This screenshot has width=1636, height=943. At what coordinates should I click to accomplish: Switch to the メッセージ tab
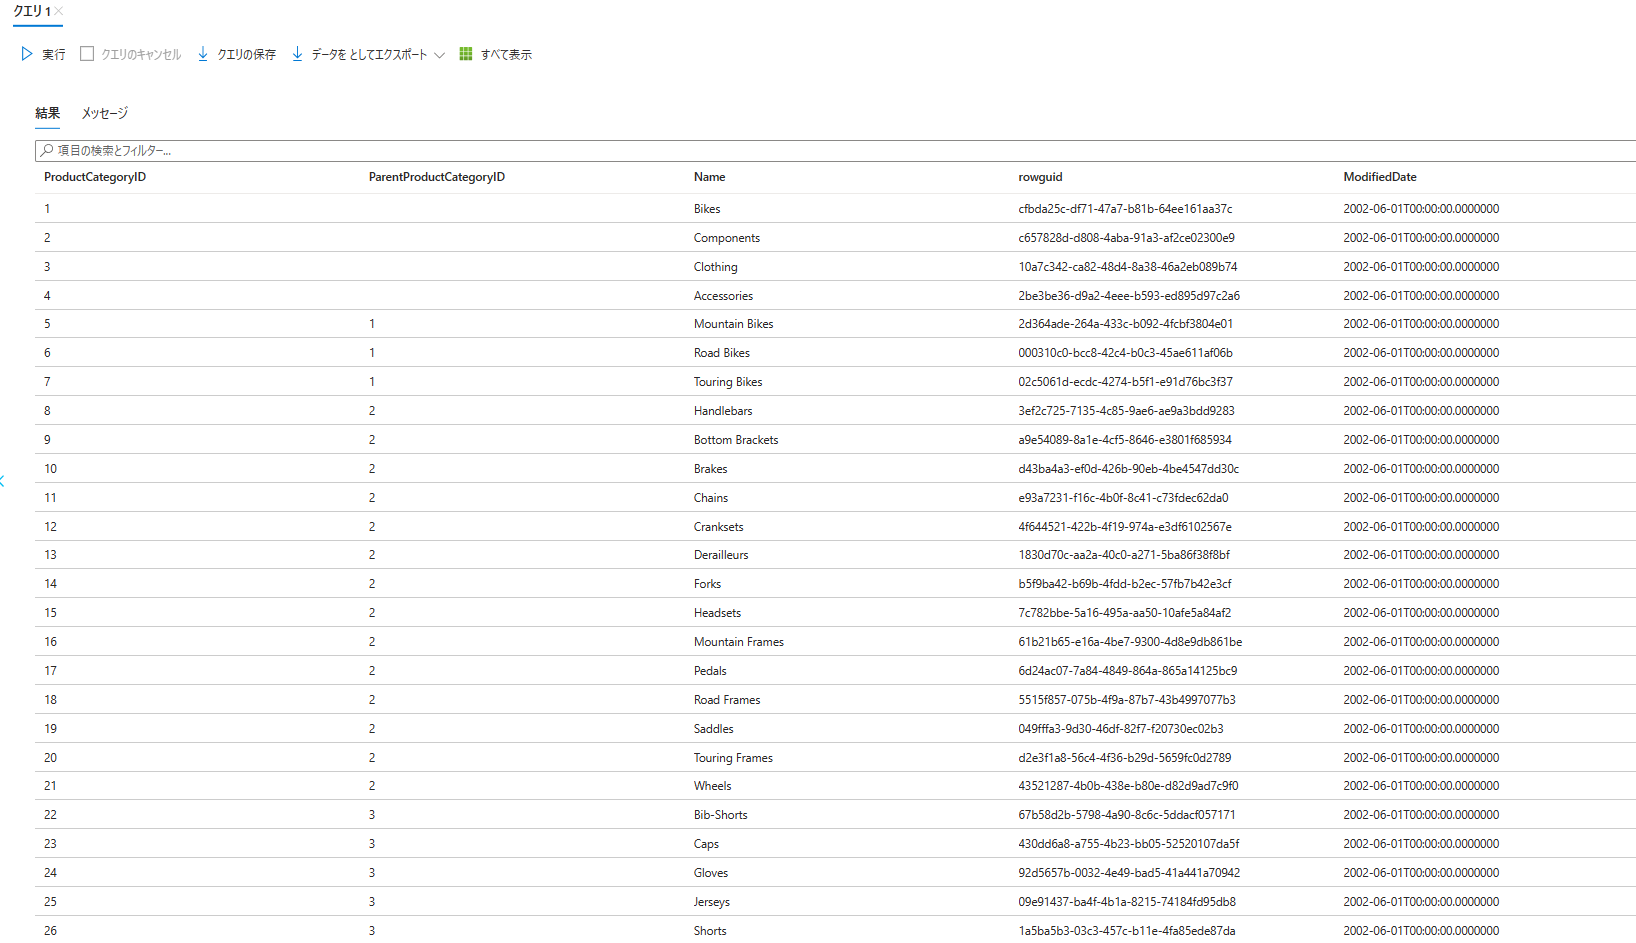coord(103,113)
